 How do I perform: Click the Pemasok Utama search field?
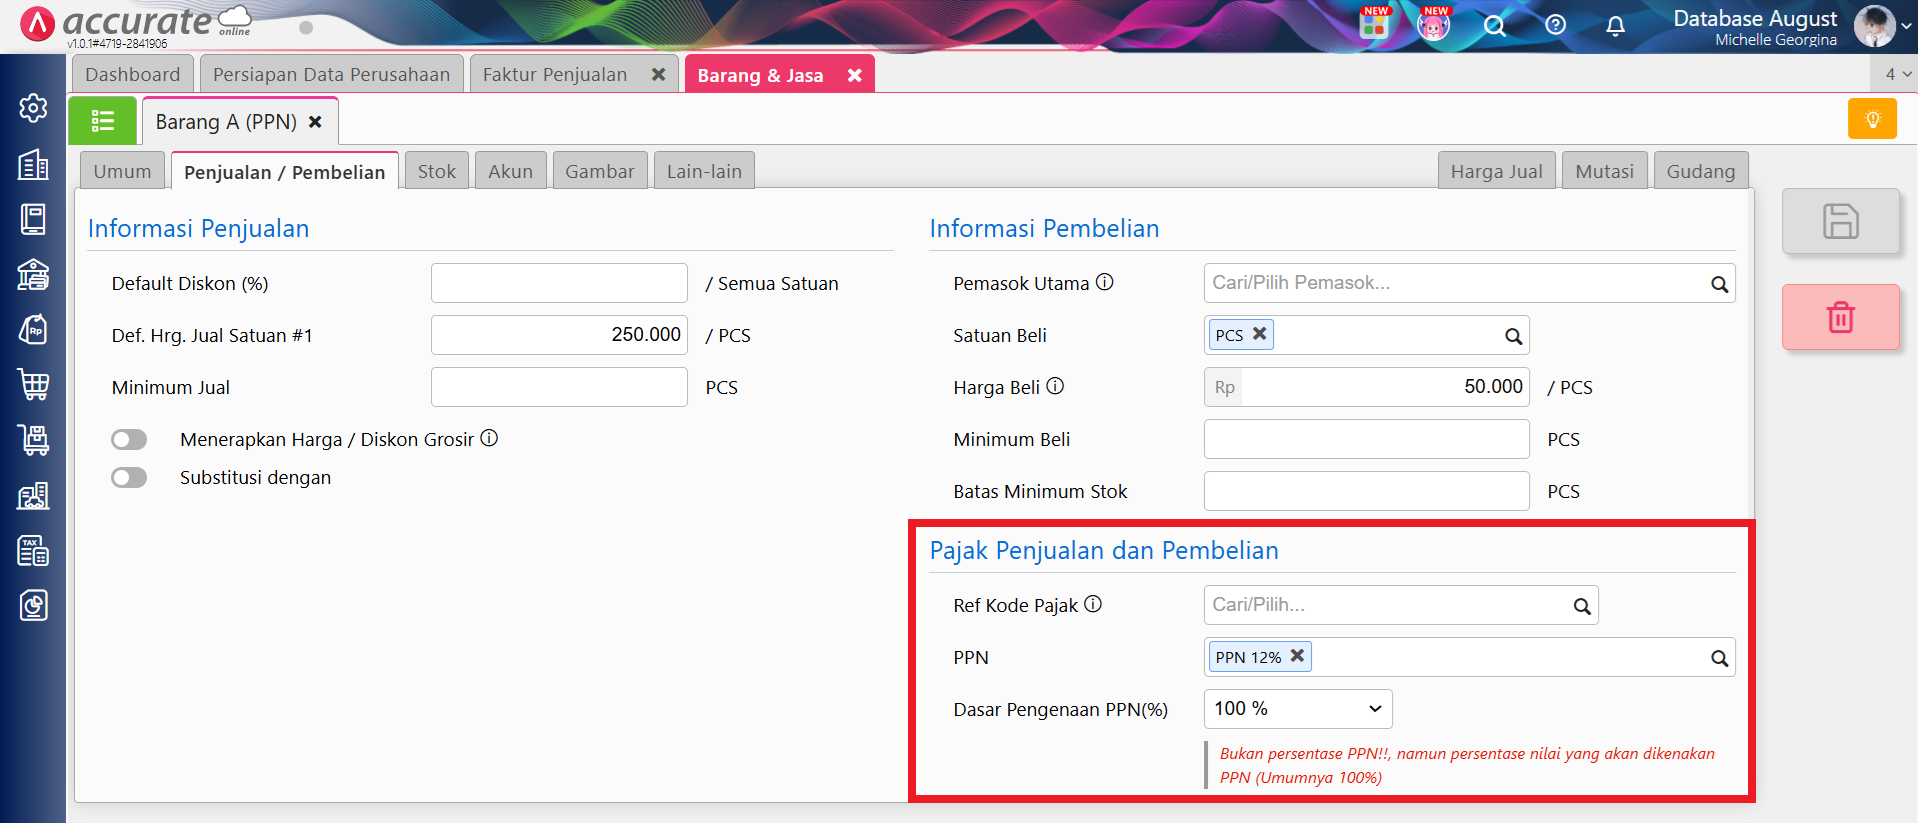1469,283
